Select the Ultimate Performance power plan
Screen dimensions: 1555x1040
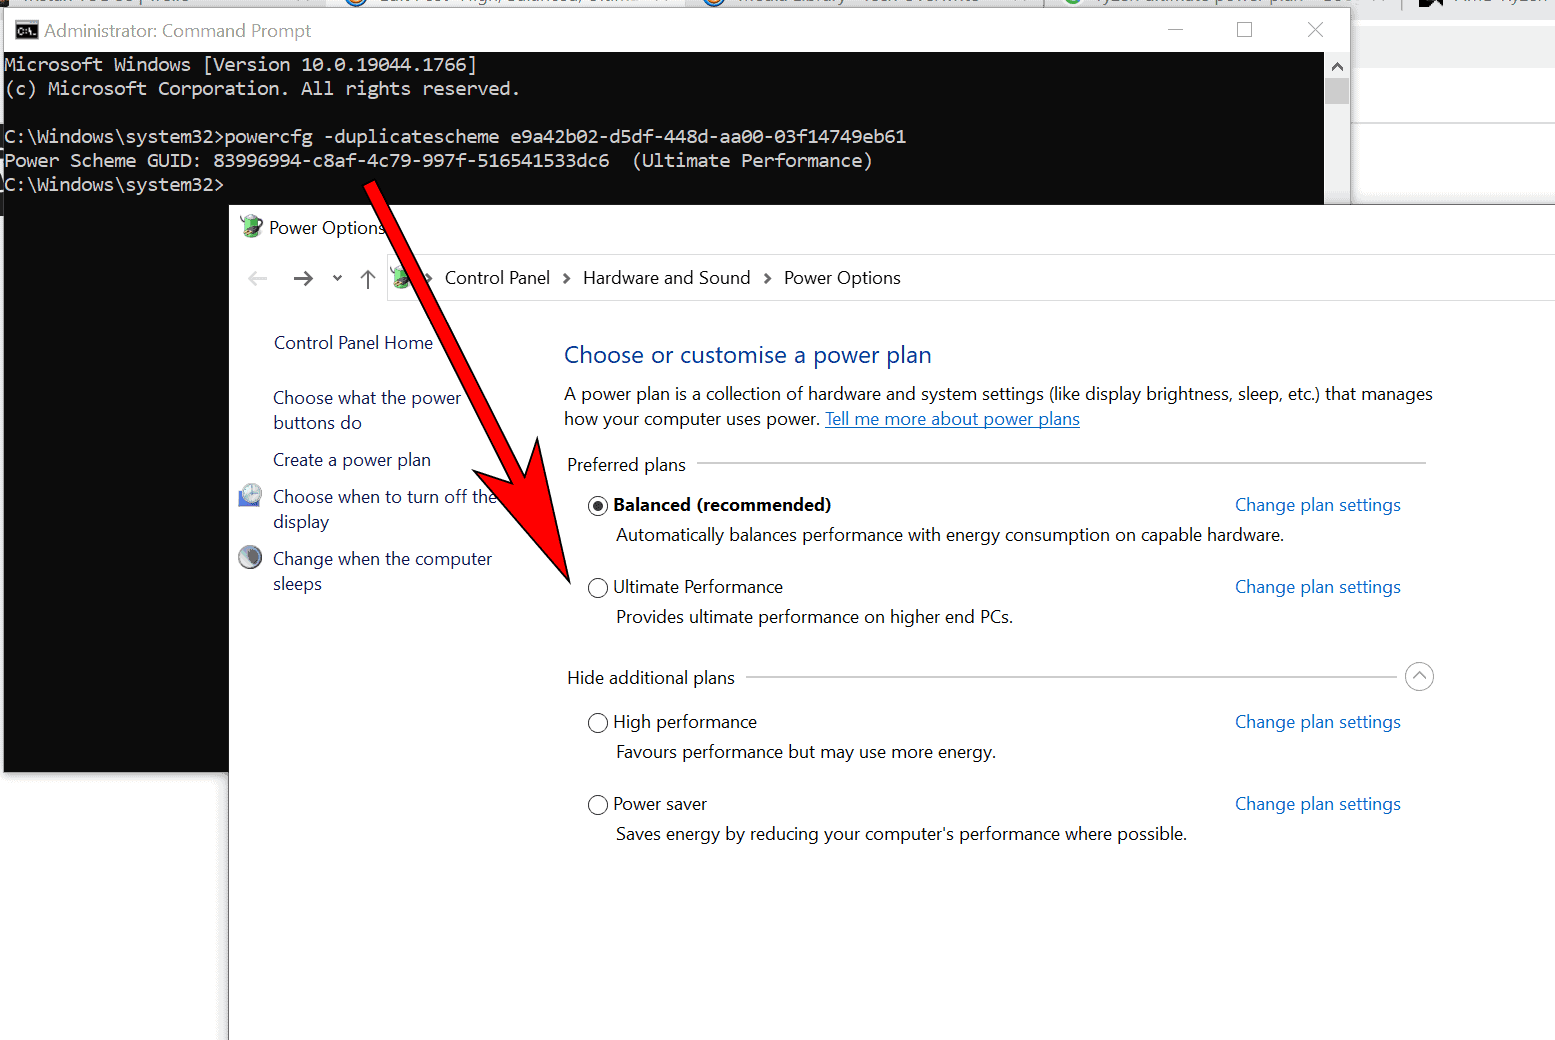point(598,588)
